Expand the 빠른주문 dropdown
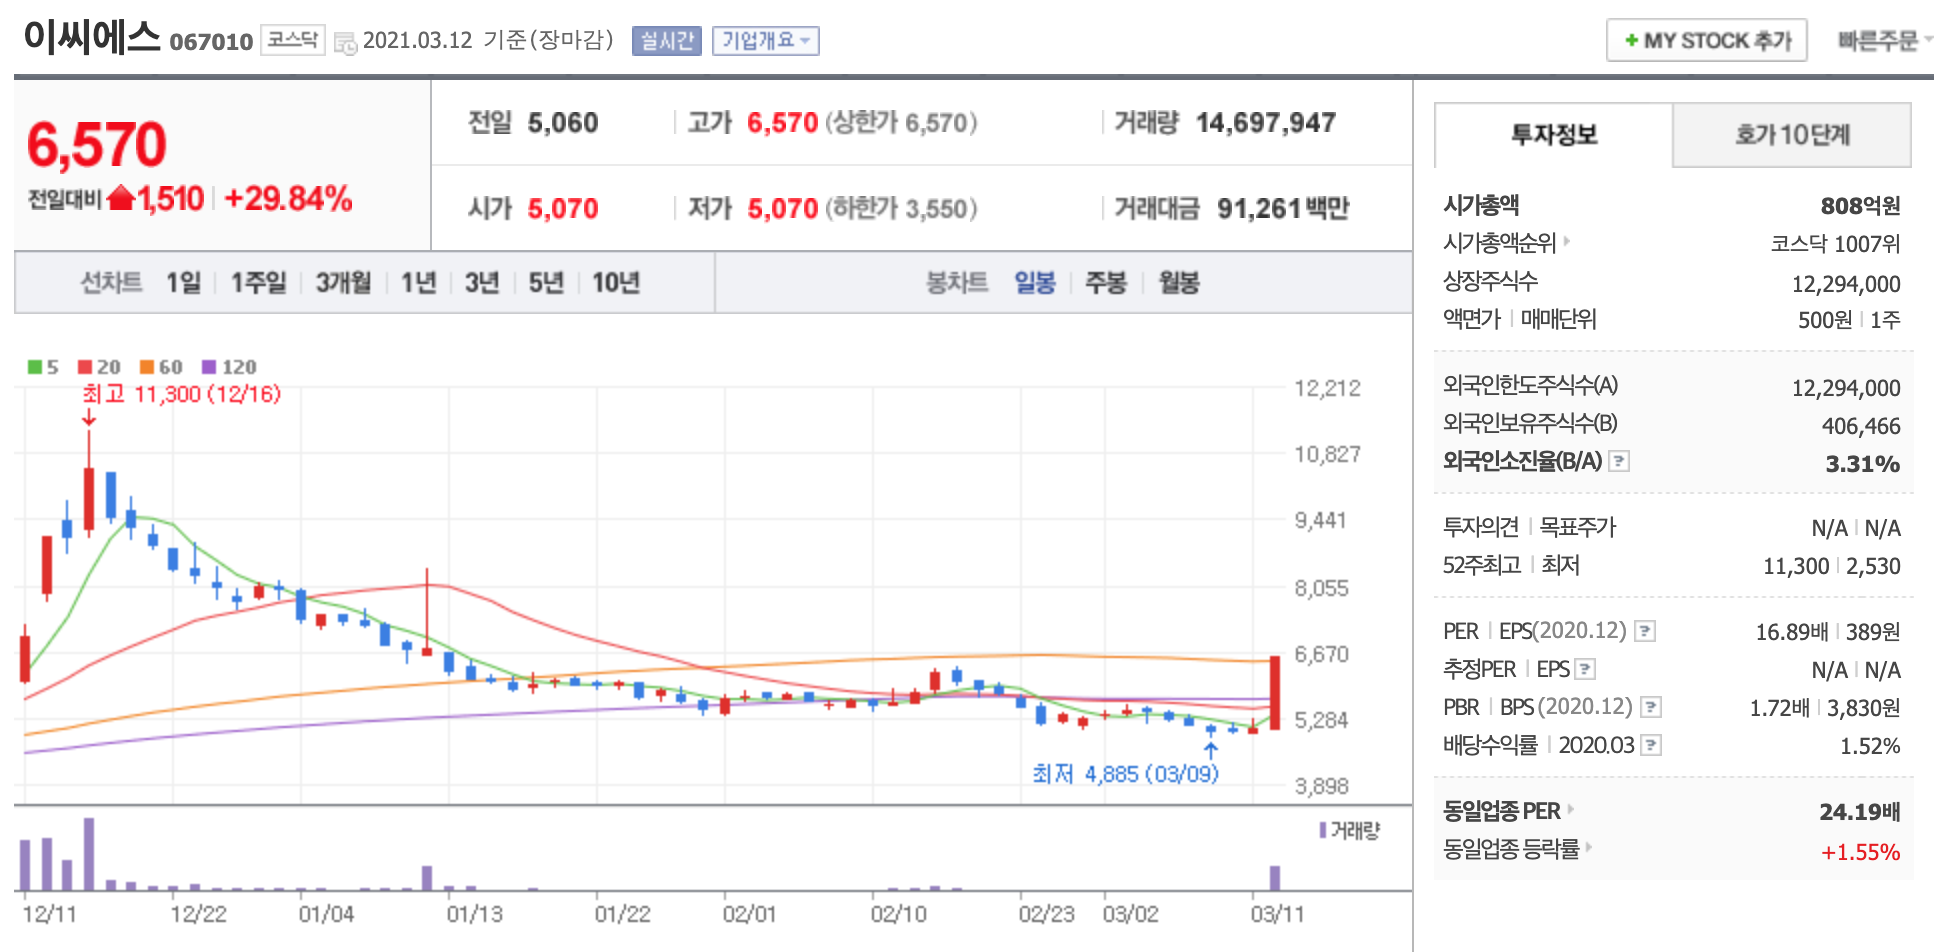This screenshot has width=1950, height=952. click(1884, 41)
